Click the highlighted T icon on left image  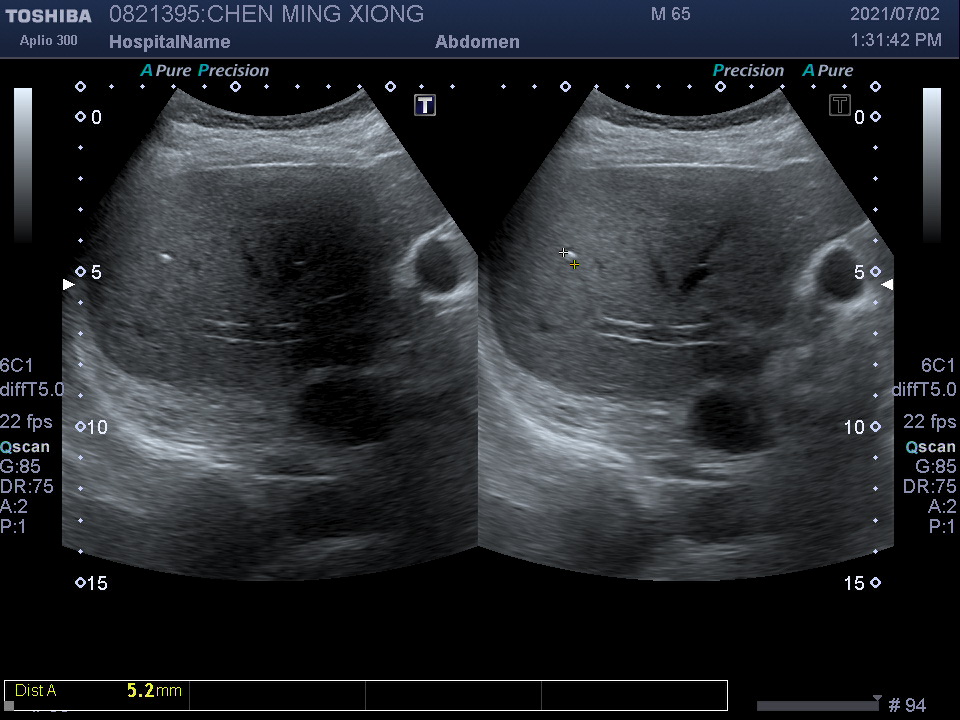point(425,105)
